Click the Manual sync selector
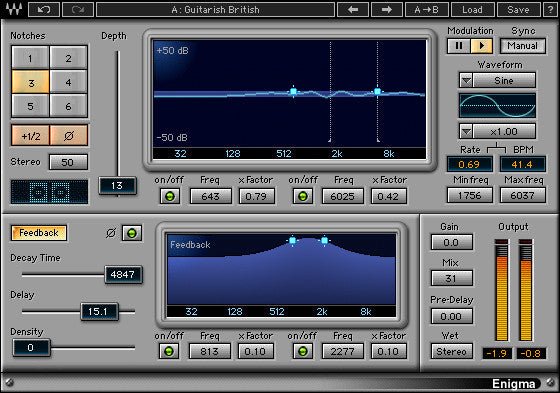 coord(522,46)
